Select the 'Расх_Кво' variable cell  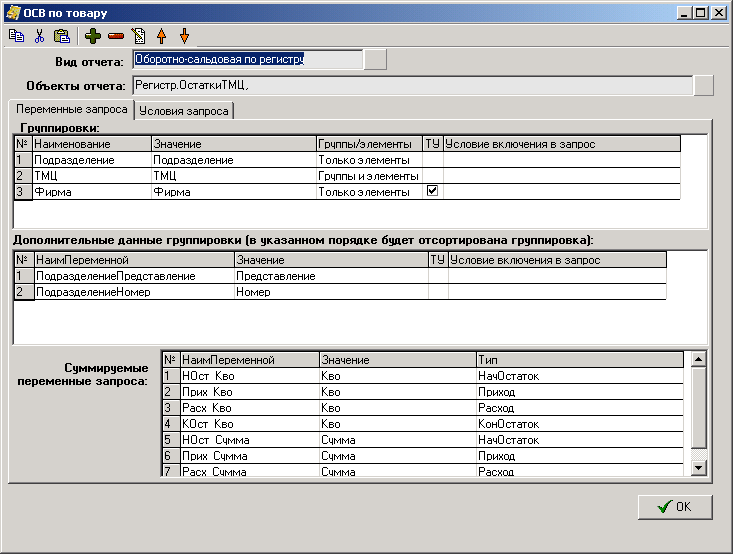(x=250, y=408)
